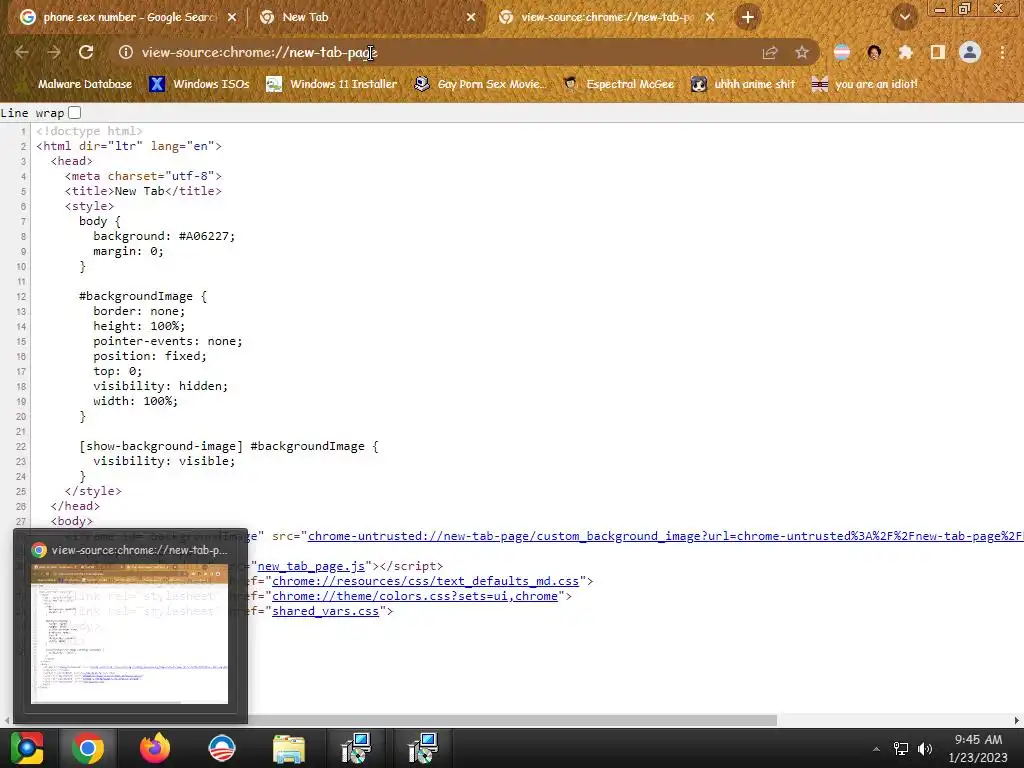
Task: Open the network tray icon
Action: (901, 749)
